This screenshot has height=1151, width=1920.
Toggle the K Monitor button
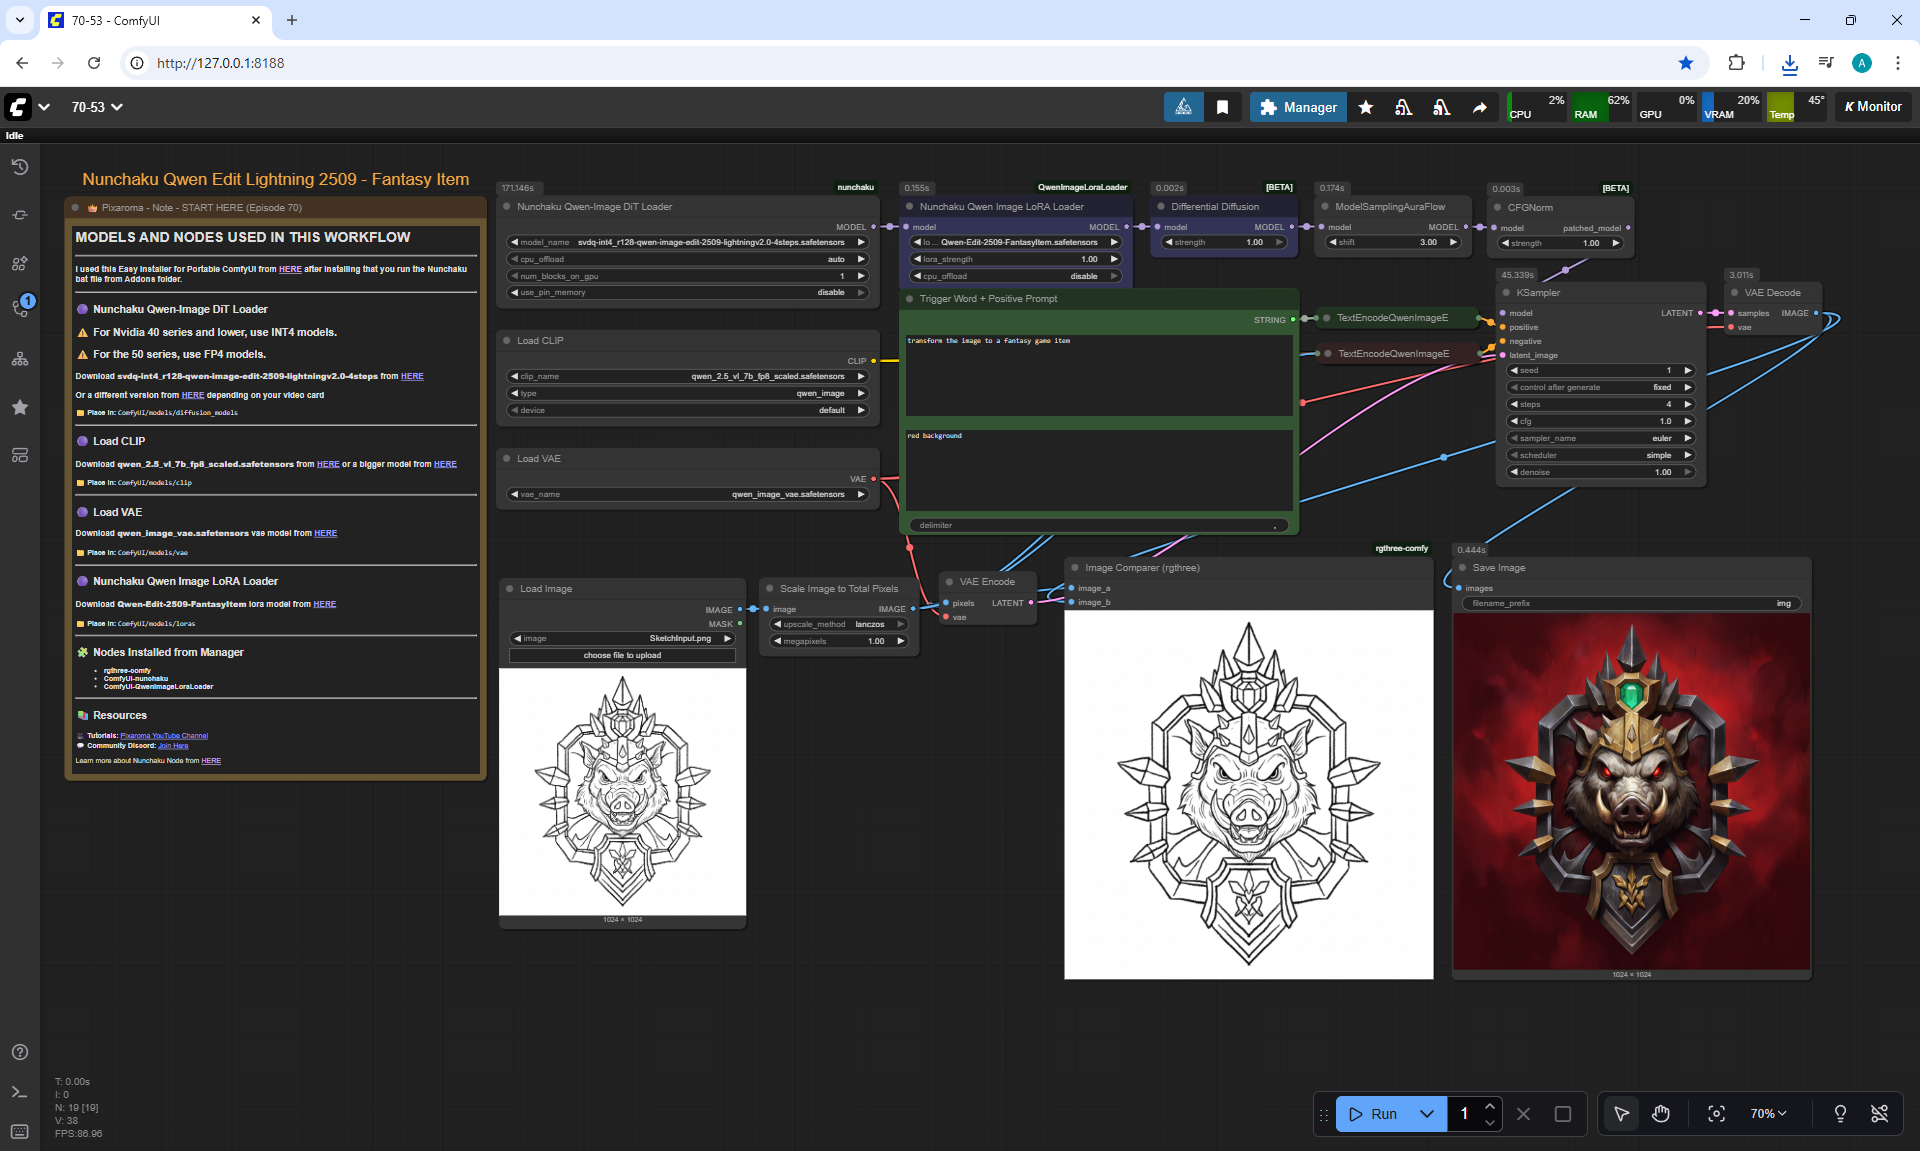click(x=1873, y=107)
